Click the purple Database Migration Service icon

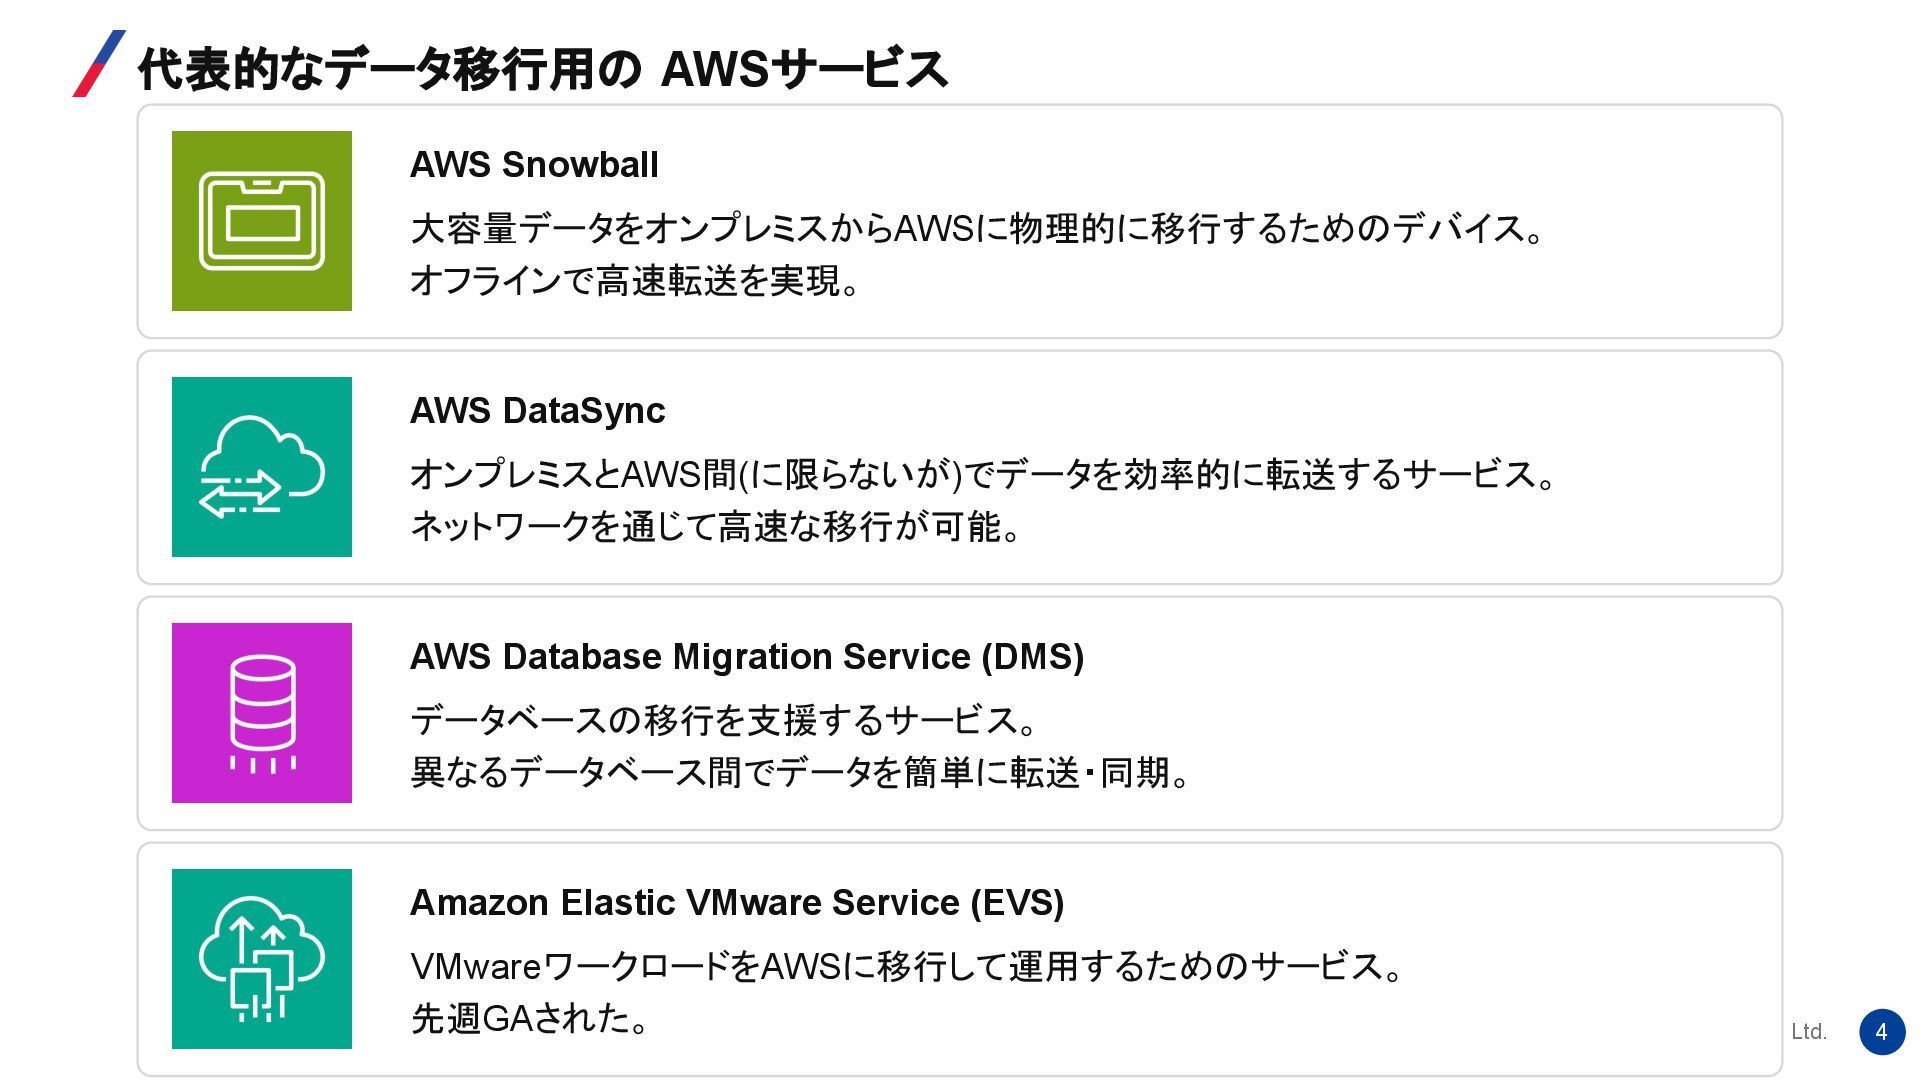[x=262, y=713]
